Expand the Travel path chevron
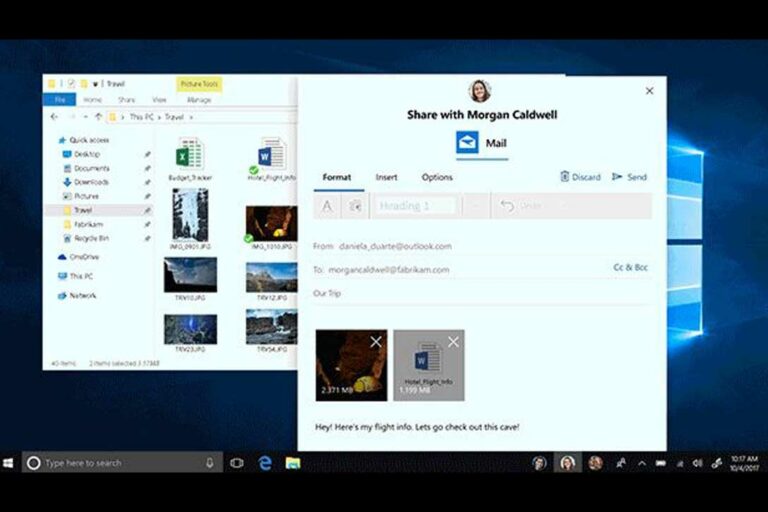The image size is (768, 512). (x=191, y=117)
